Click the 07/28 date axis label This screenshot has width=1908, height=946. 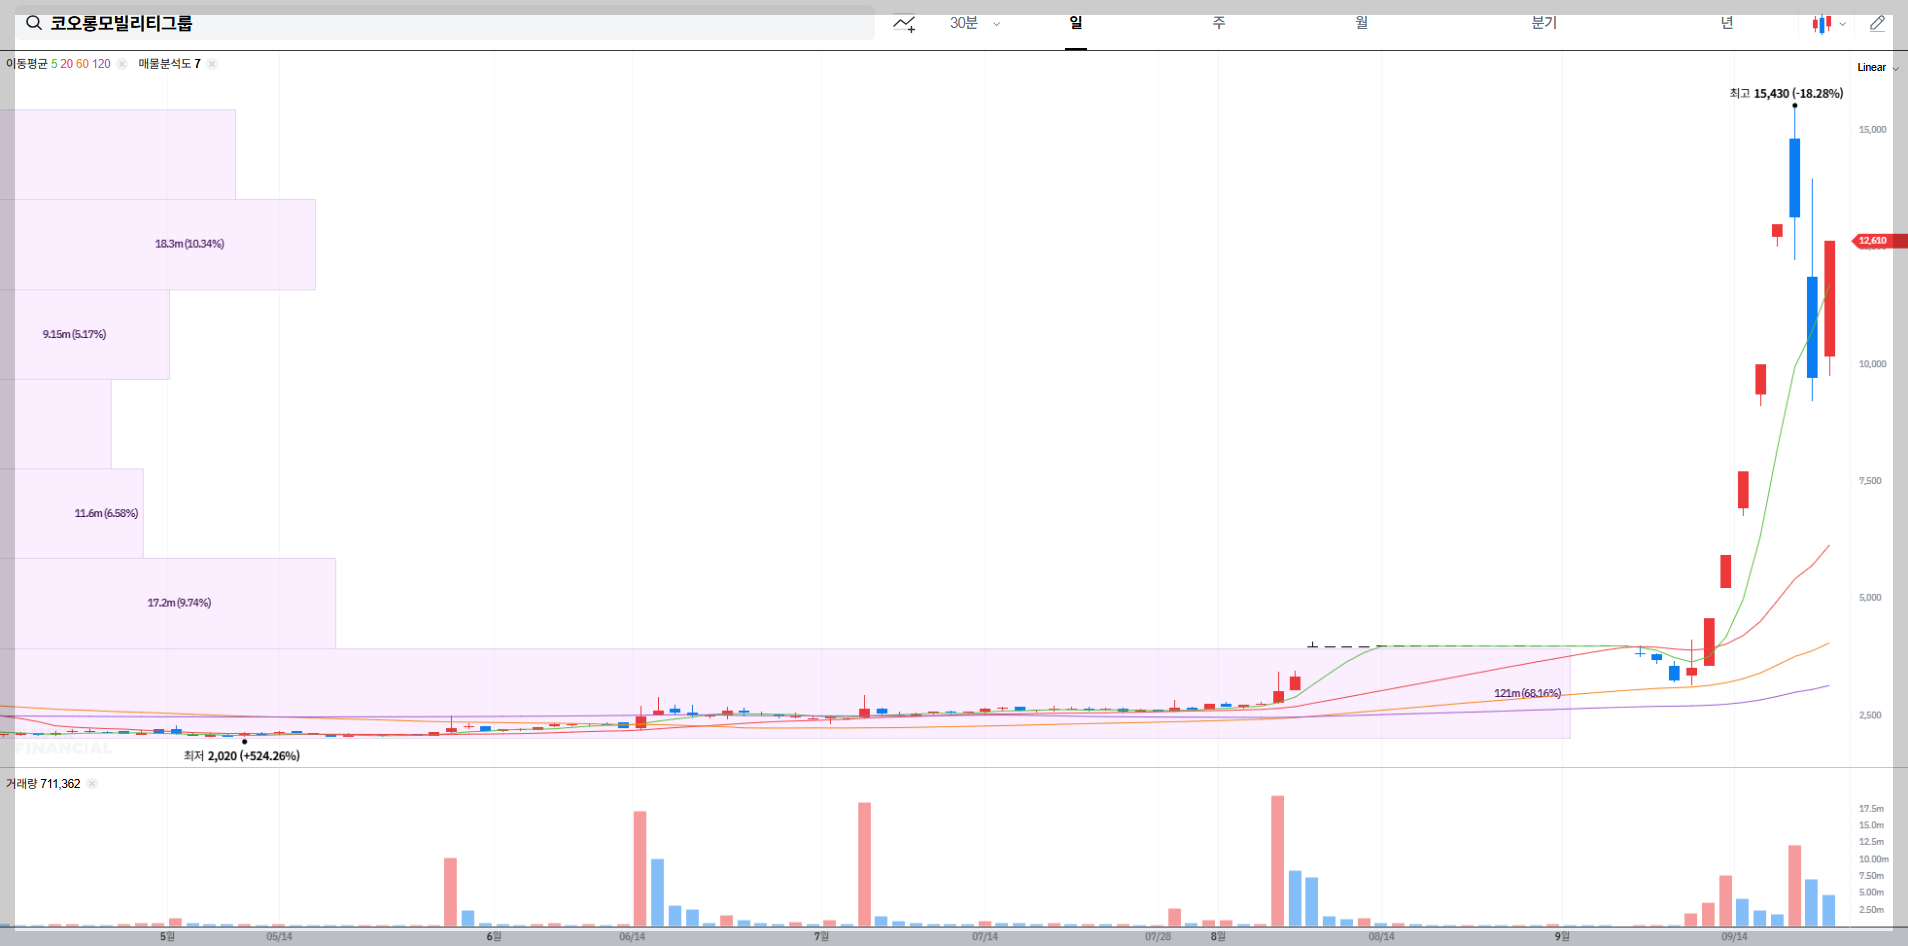pos(1158,937)
